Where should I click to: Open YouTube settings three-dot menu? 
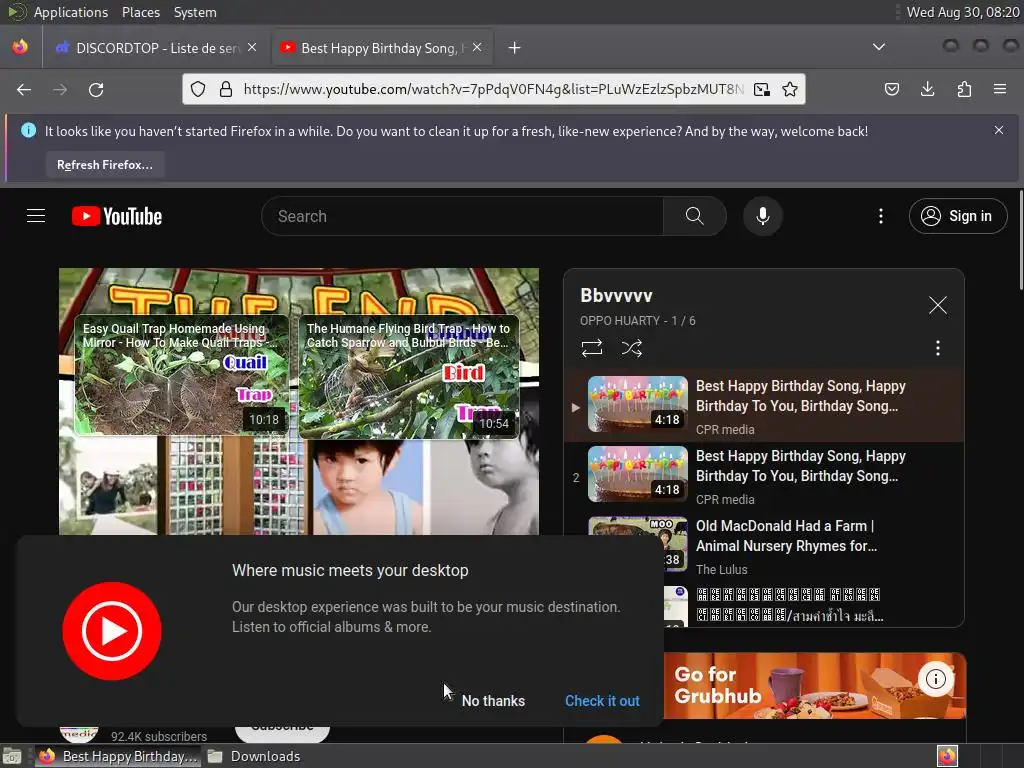point(880,216)
